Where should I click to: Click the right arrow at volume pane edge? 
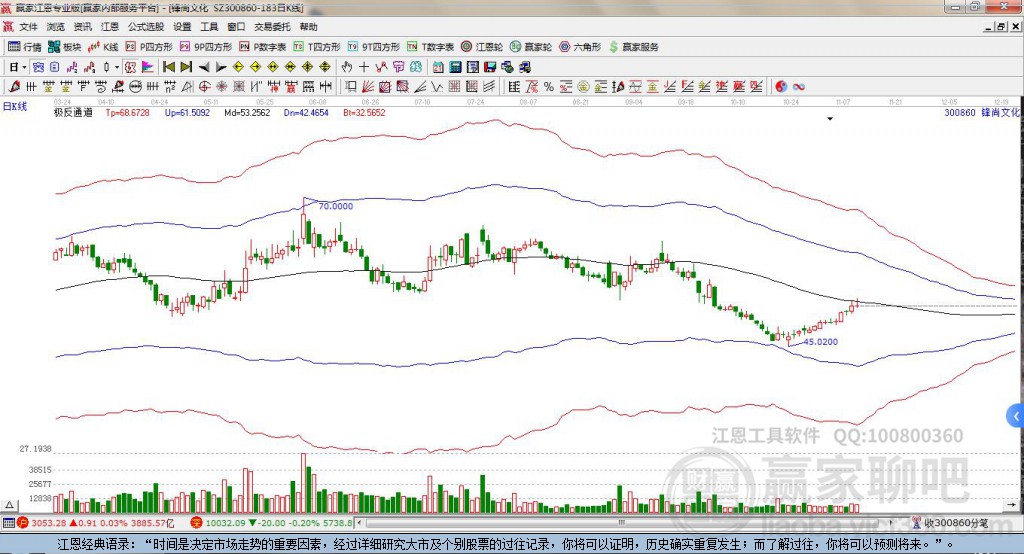[1013, 504]
